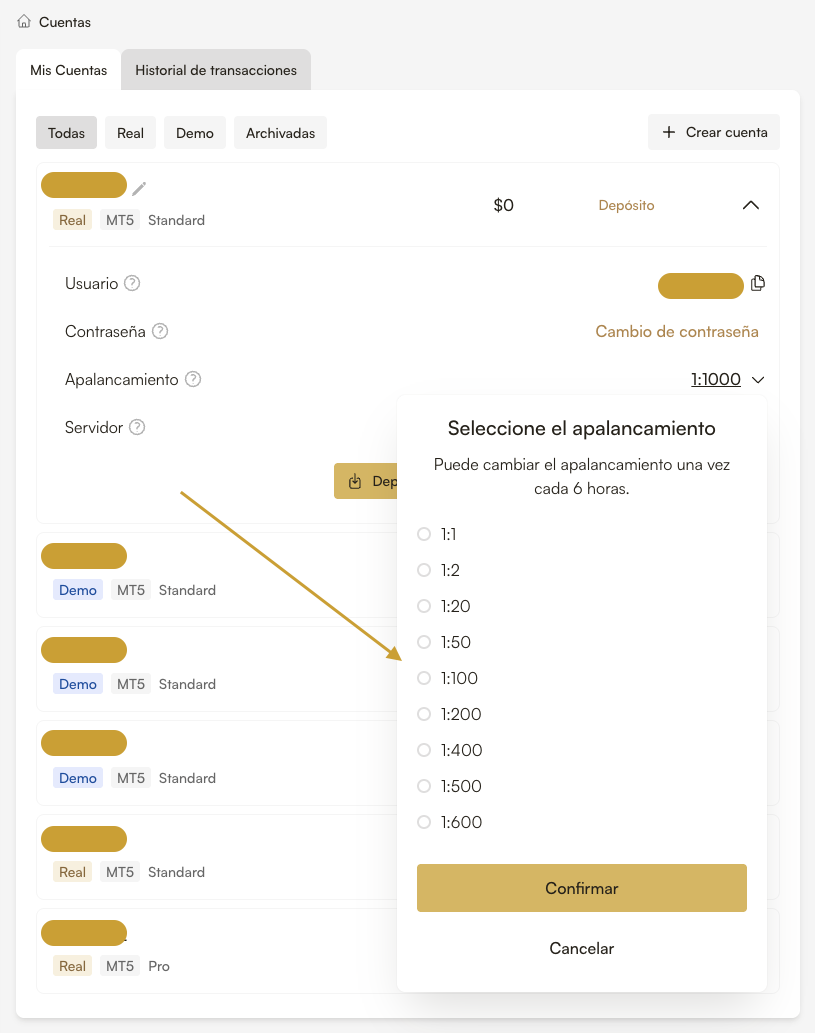Image resolution: width=815 pixels, height=1033 pixels.
Task: Pick the 1:1 leverage radio option
Action: (x=424, y=534)
